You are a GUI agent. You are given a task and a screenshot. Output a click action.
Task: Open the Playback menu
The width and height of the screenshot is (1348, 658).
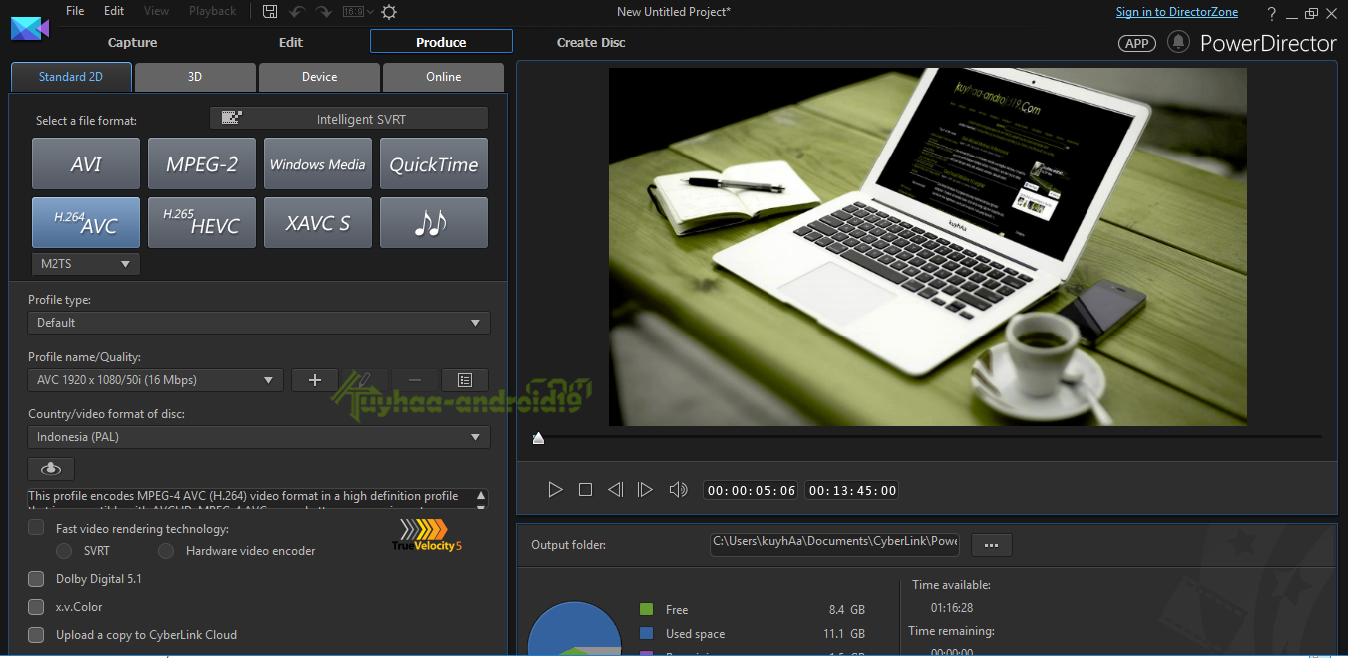point(213,11)
